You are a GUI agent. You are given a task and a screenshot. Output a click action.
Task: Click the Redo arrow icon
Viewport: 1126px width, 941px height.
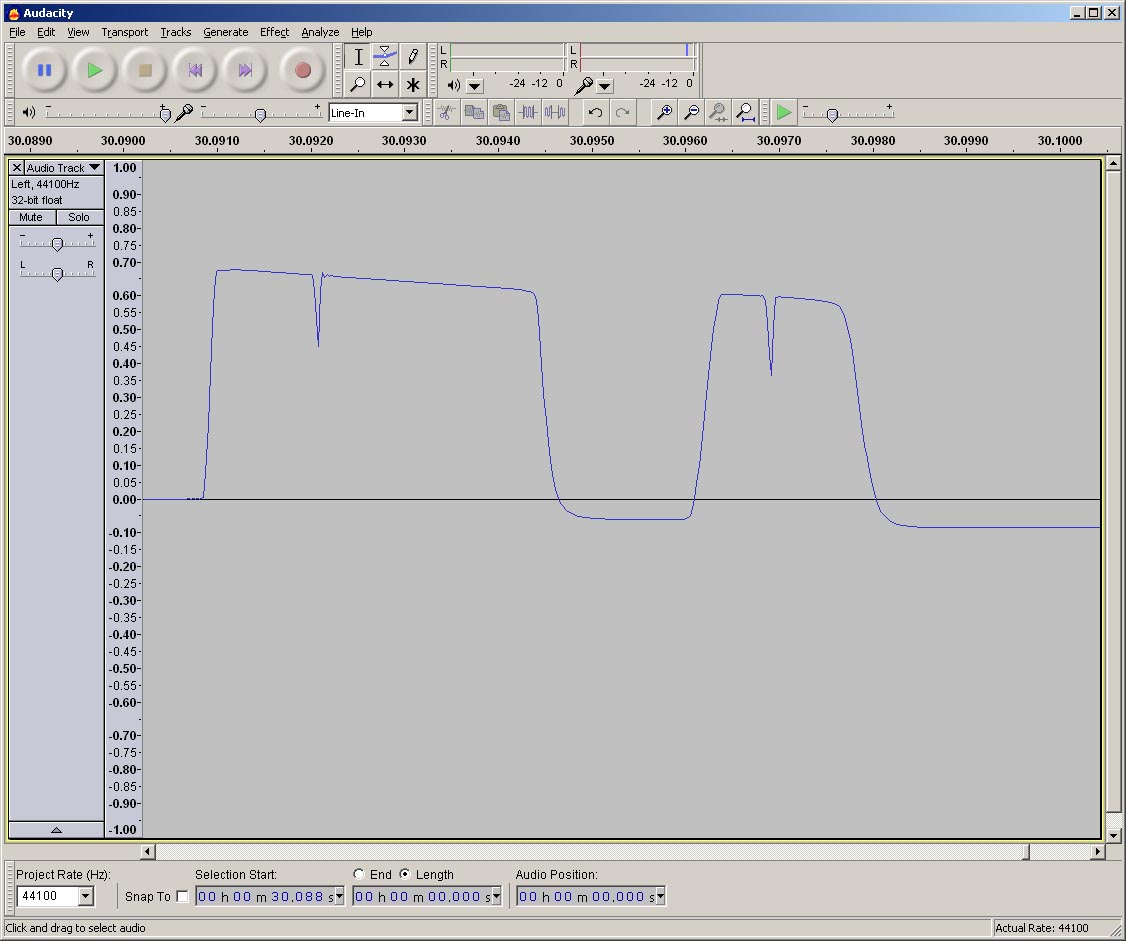coord(623,112)
